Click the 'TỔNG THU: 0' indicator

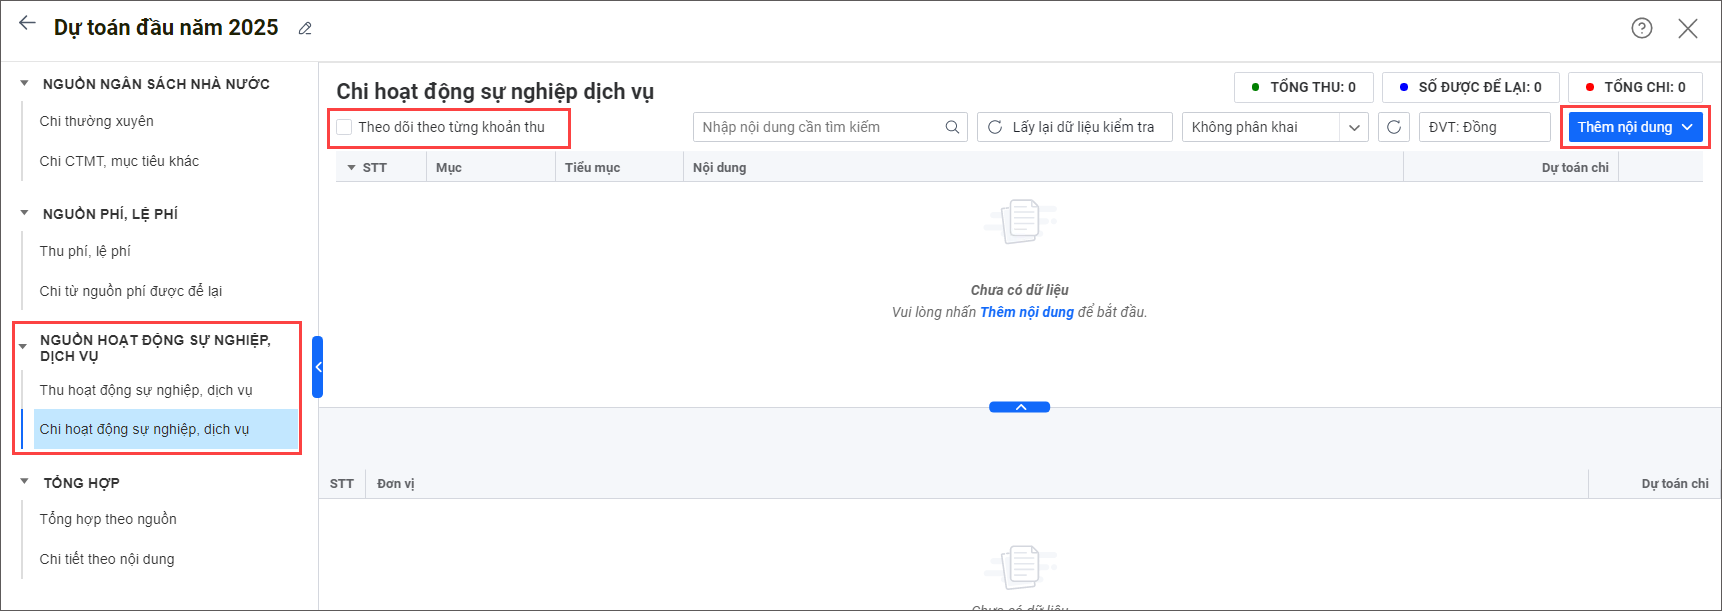pyautogui.click(x=1303, y=87)
